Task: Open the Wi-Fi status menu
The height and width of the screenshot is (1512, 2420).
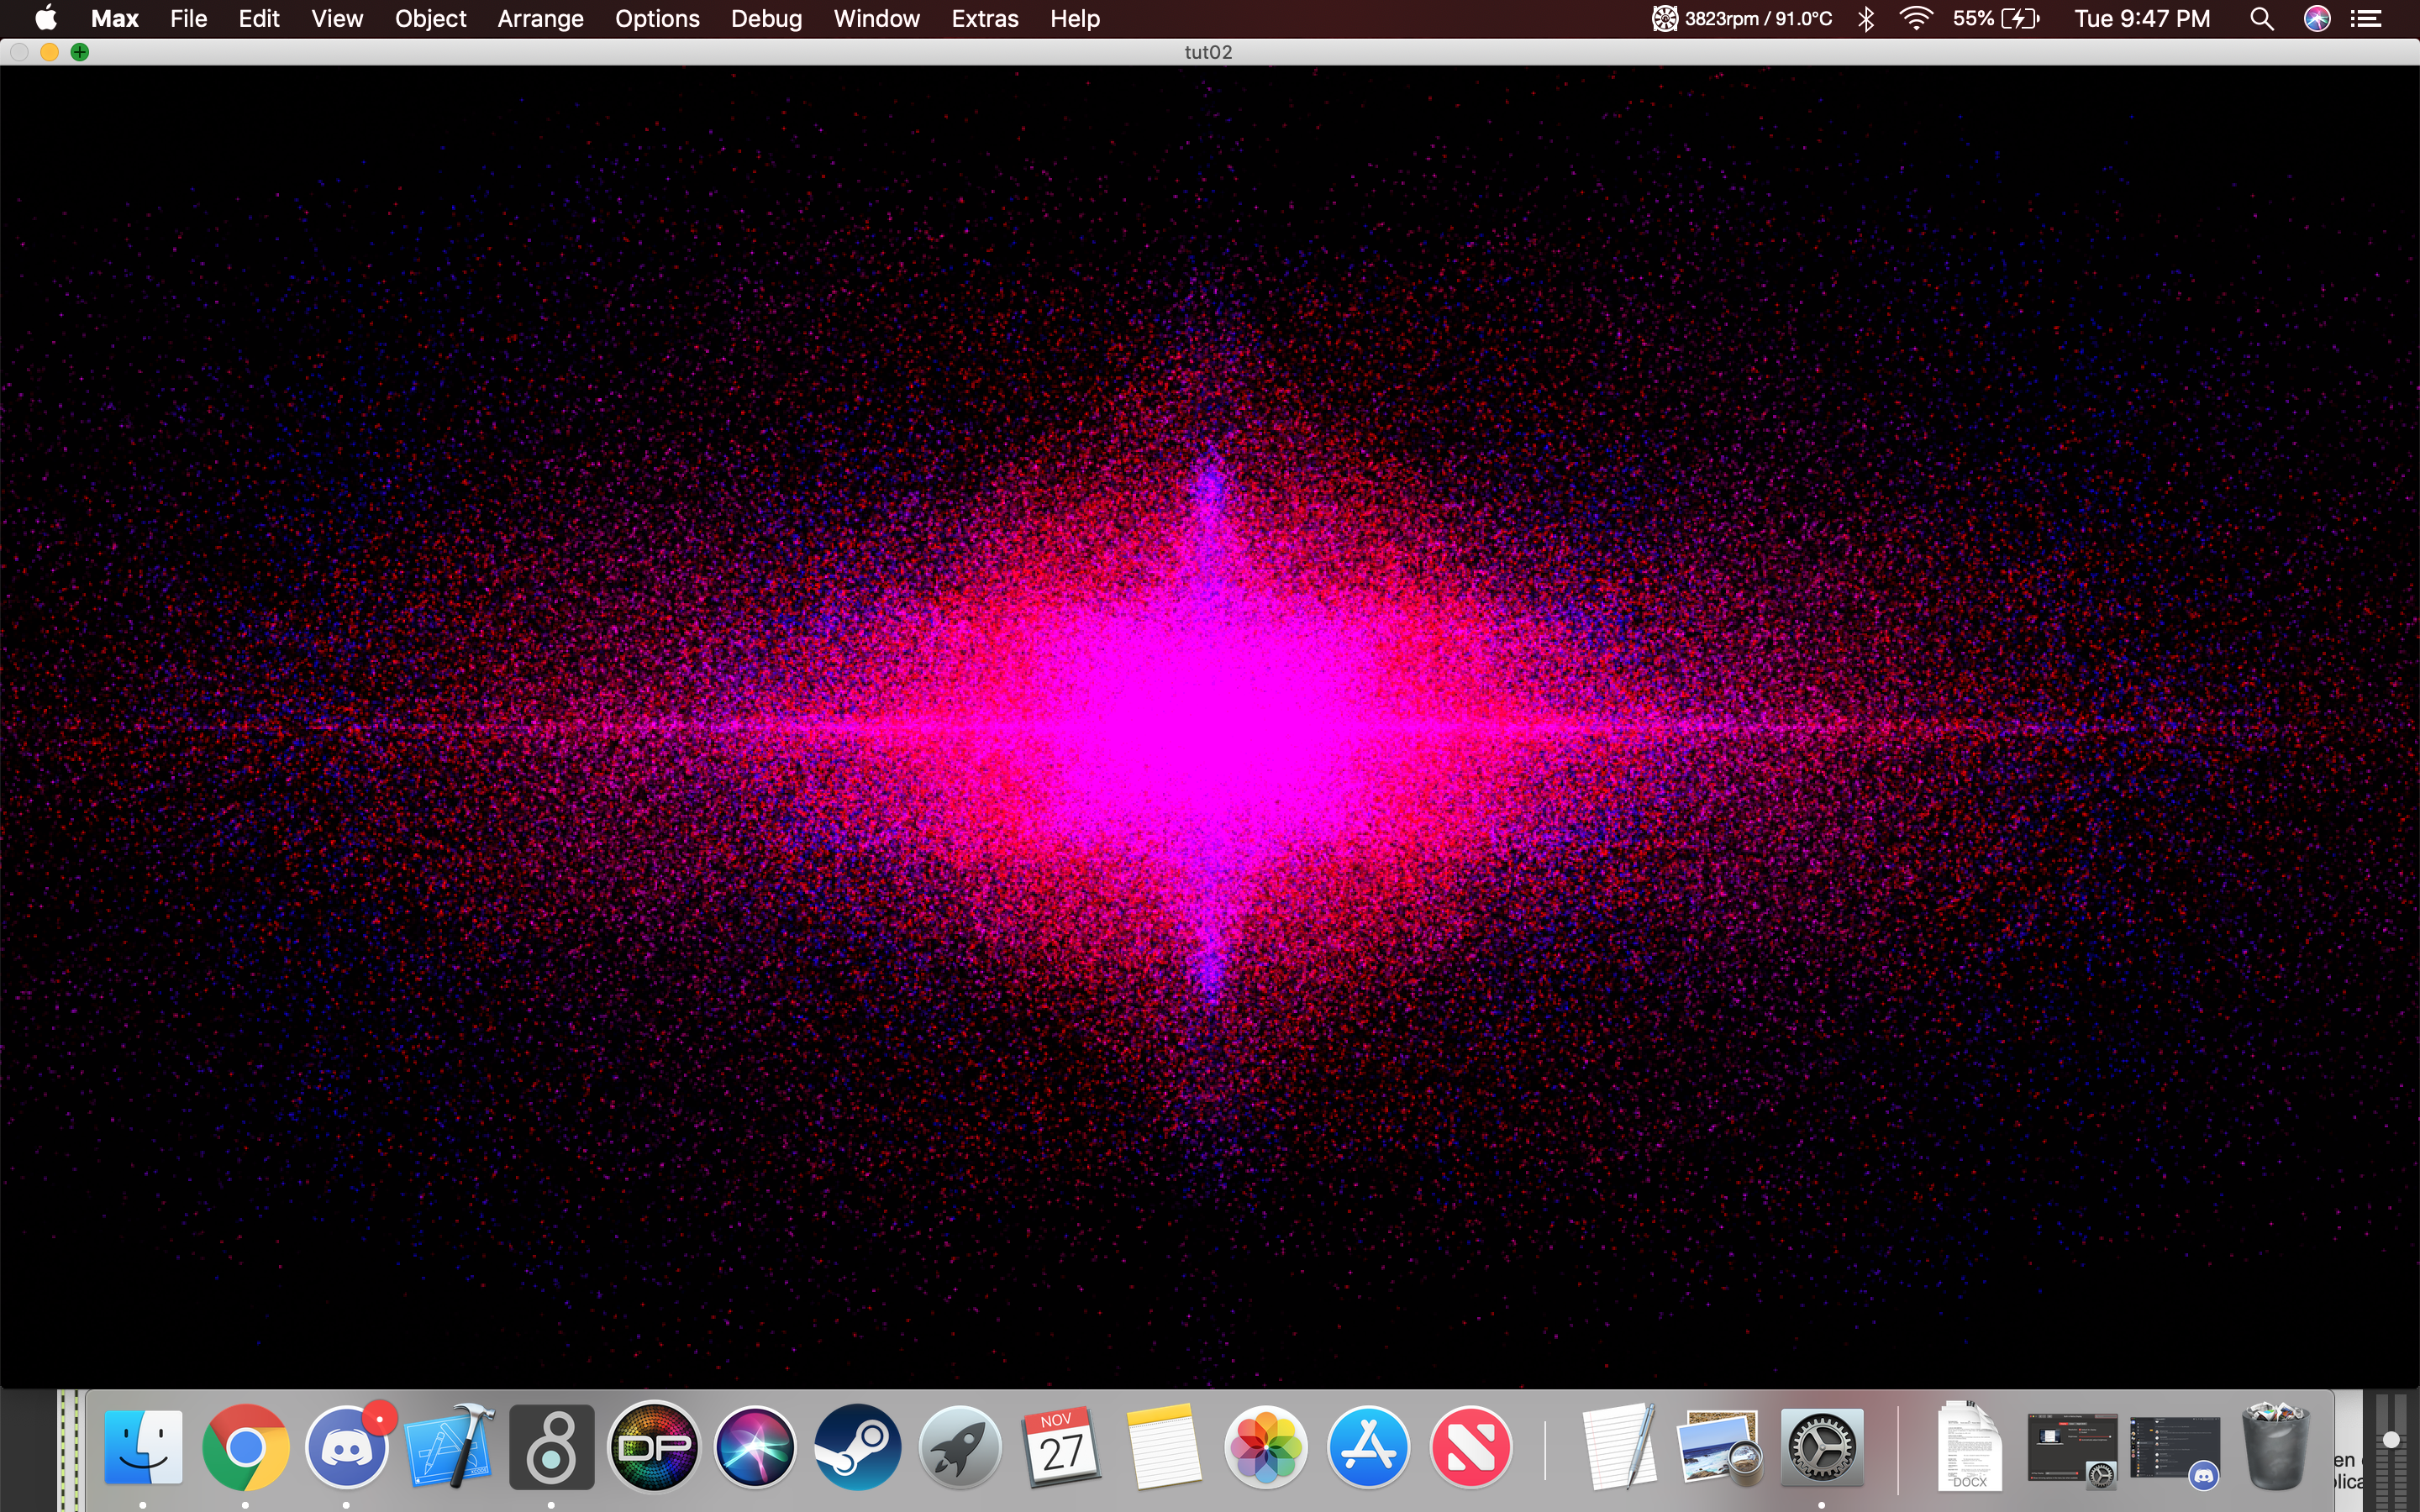Action: tap(1916, 18)
